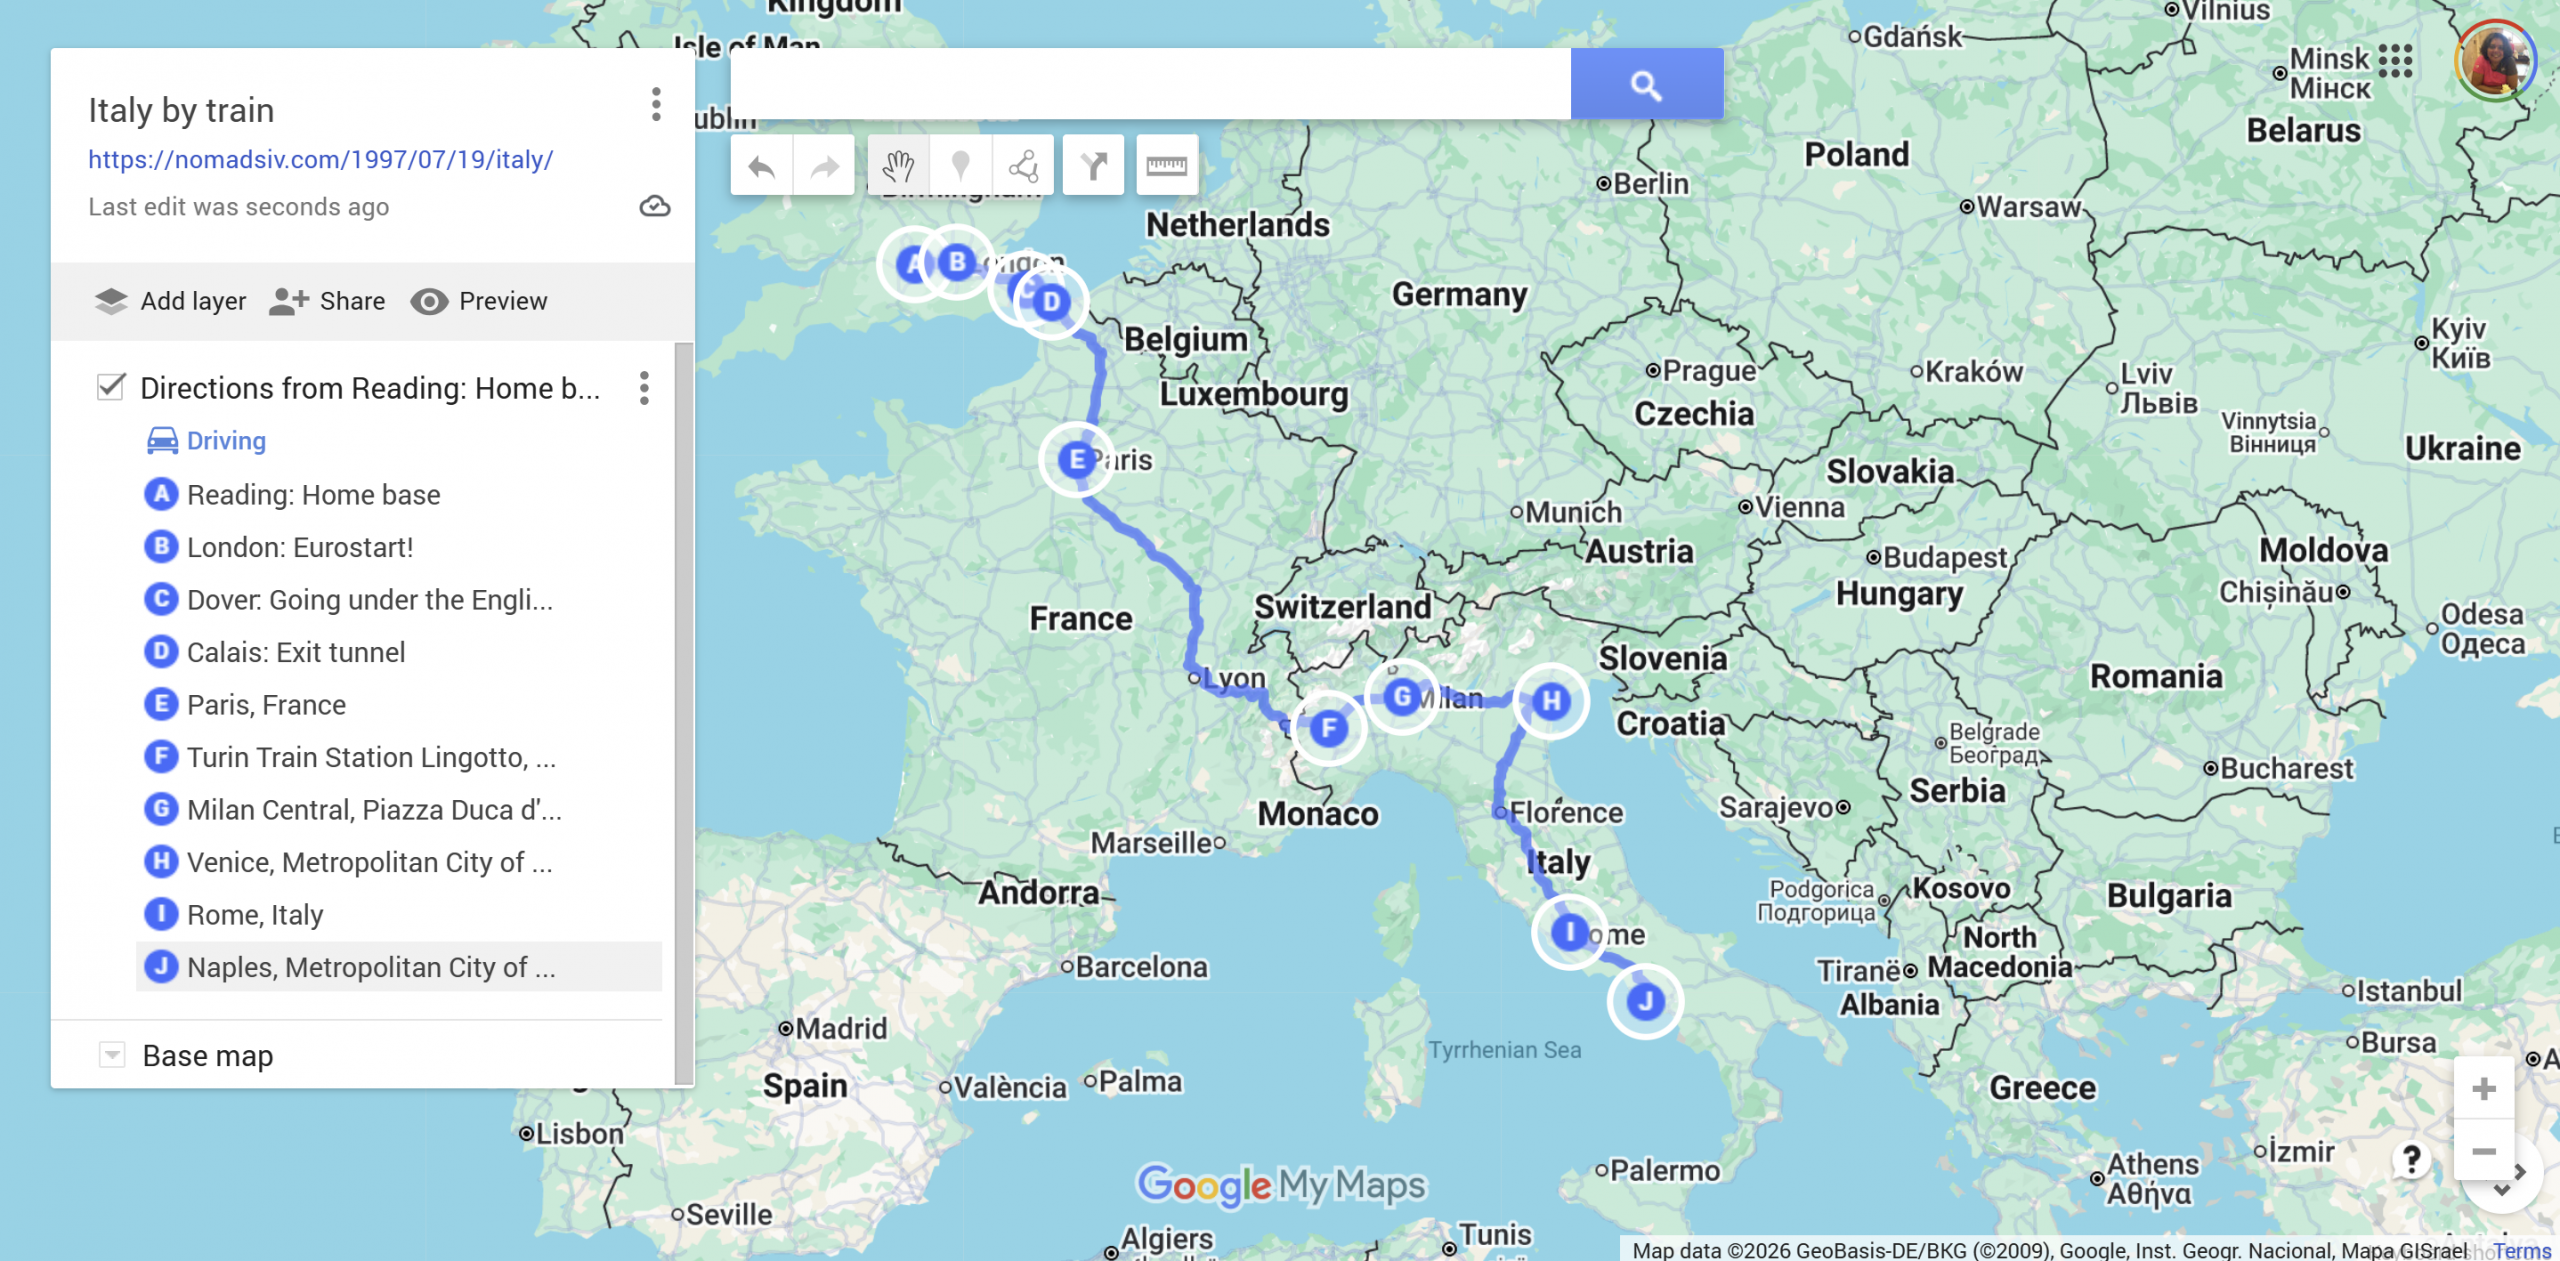Viewport: 2560px width, 1261px height.
Task: Select the Draw a line tool
Action: click(1023, 166)
